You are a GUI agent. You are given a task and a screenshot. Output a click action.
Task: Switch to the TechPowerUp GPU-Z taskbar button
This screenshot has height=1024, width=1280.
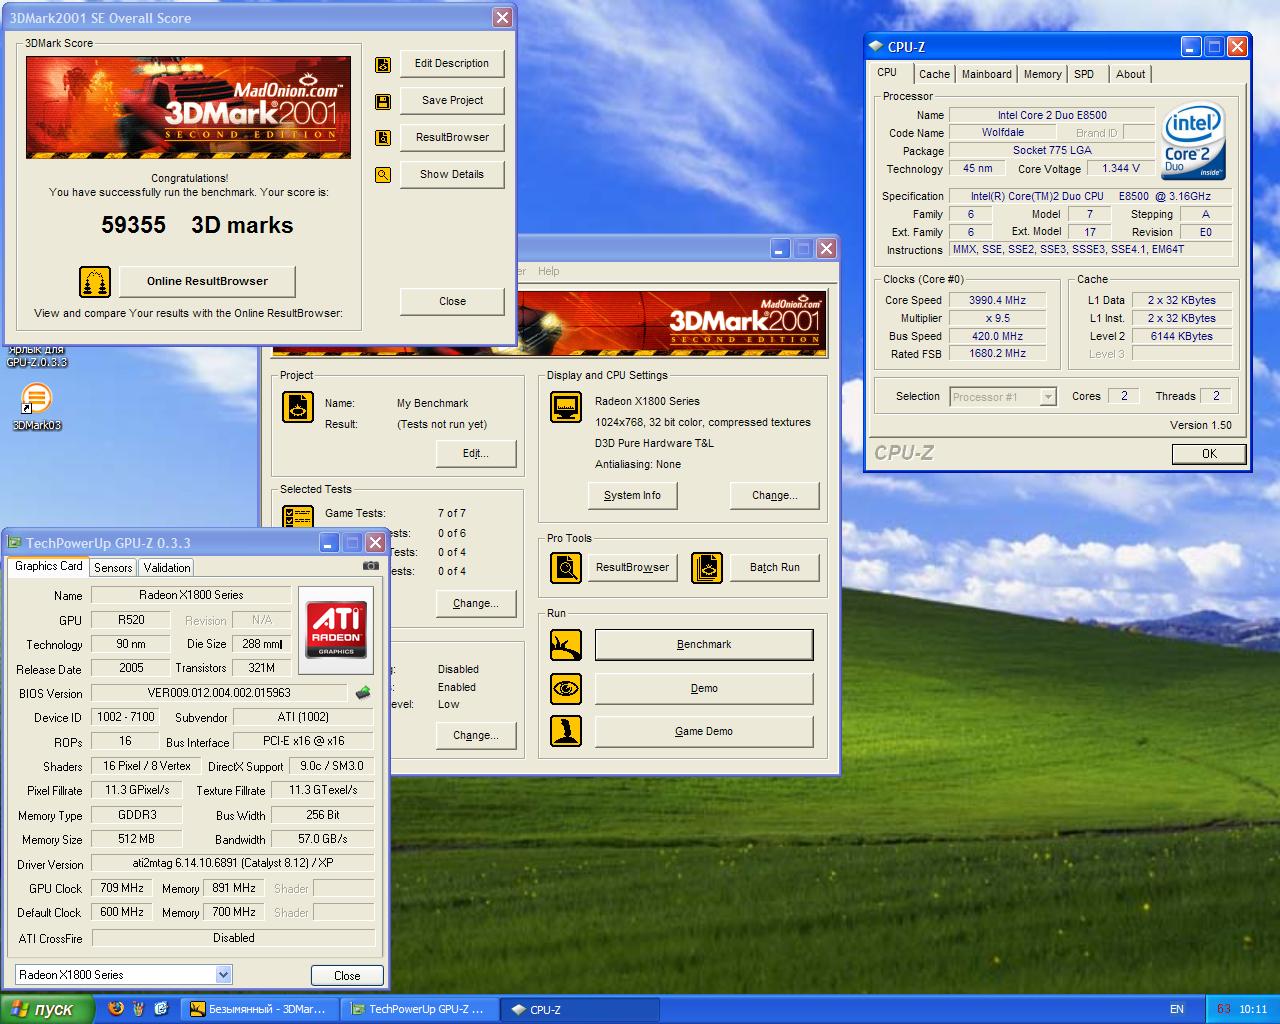click(x=418, y=1009)
